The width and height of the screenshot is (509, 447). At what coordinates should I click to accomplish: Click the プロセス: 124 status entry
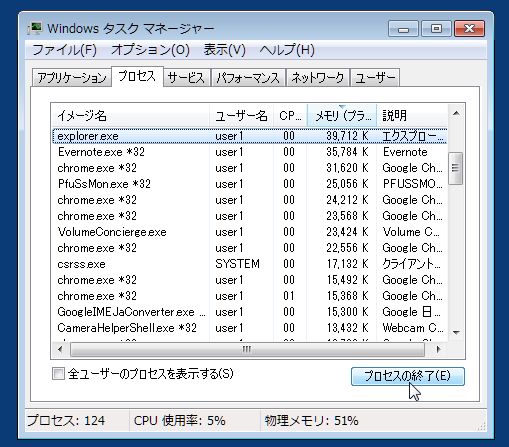66,421
